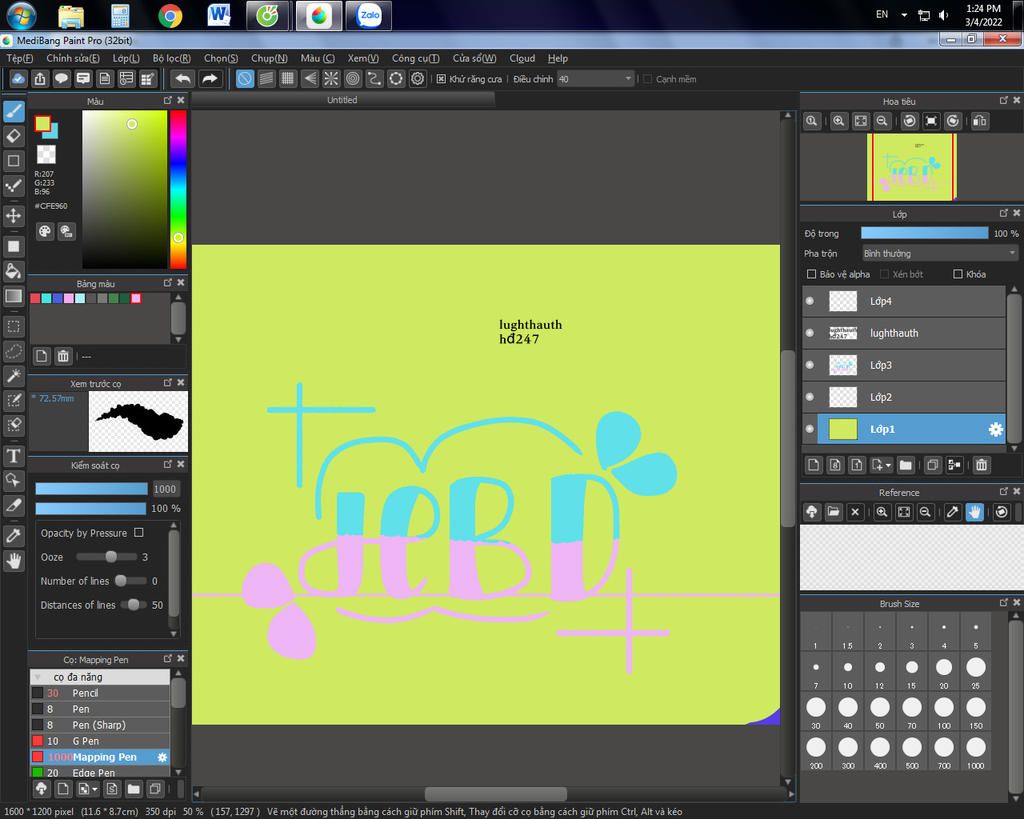Select the Pencil brush
1024x819 pixels.
(x=100, y=693)
